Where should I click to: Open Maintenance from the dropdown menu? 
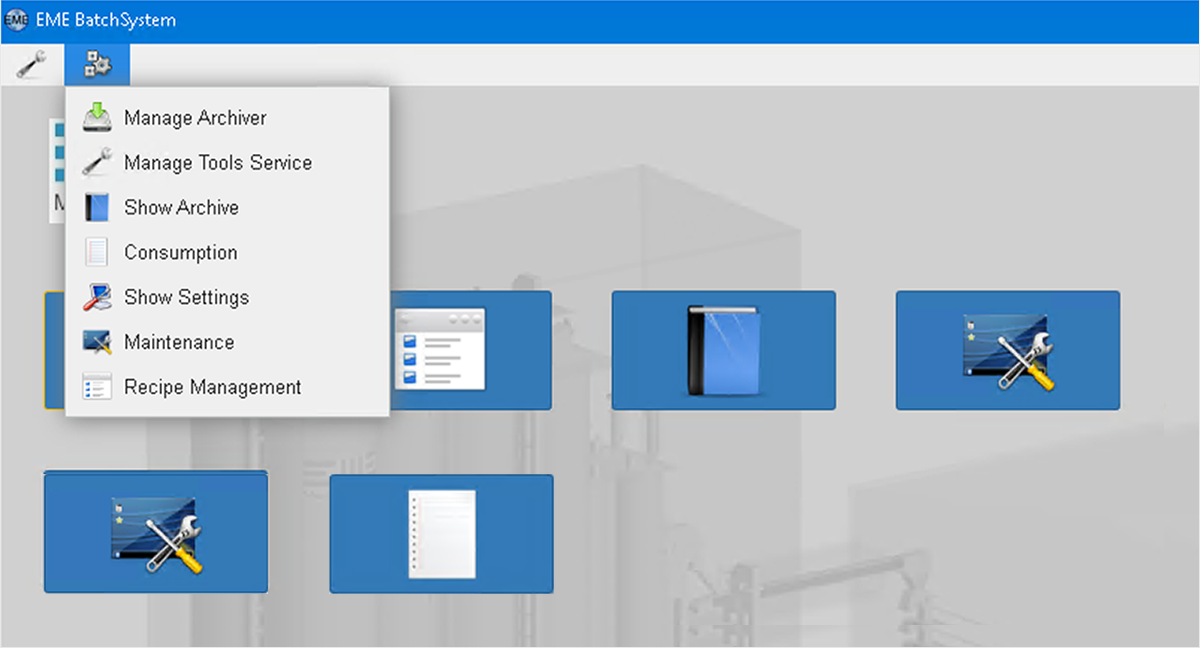[227, 342]
